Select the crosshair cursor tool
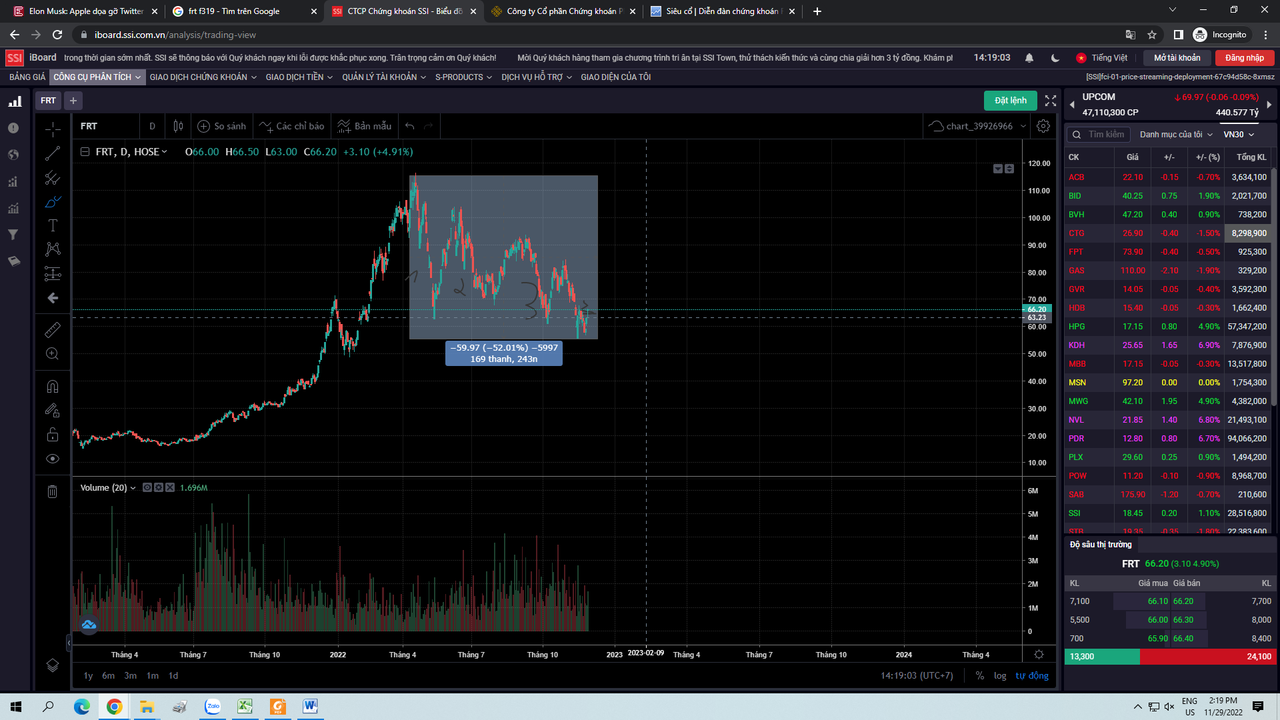This screenshot has width=1280, height=720. pos(52,129)
